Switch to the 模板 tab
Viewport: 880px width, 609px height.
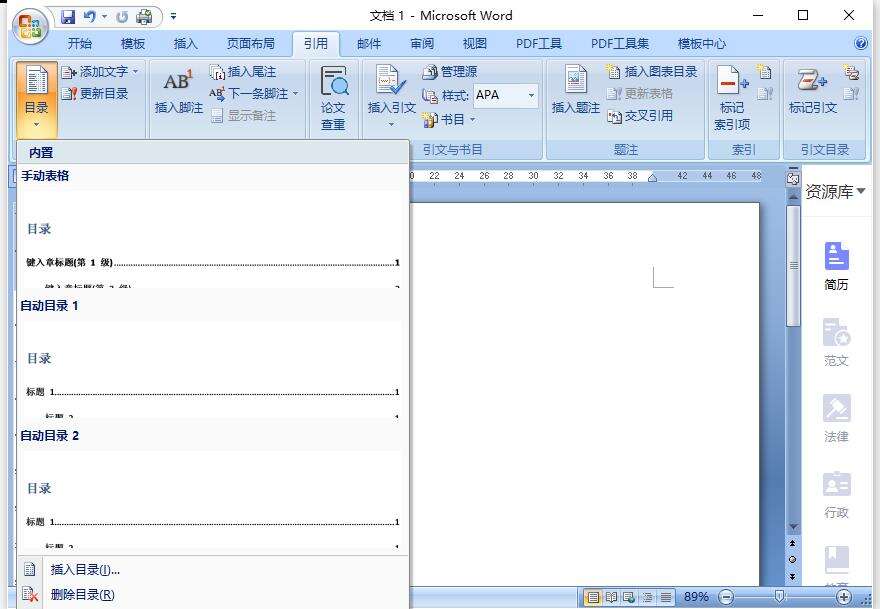[133, 44]
